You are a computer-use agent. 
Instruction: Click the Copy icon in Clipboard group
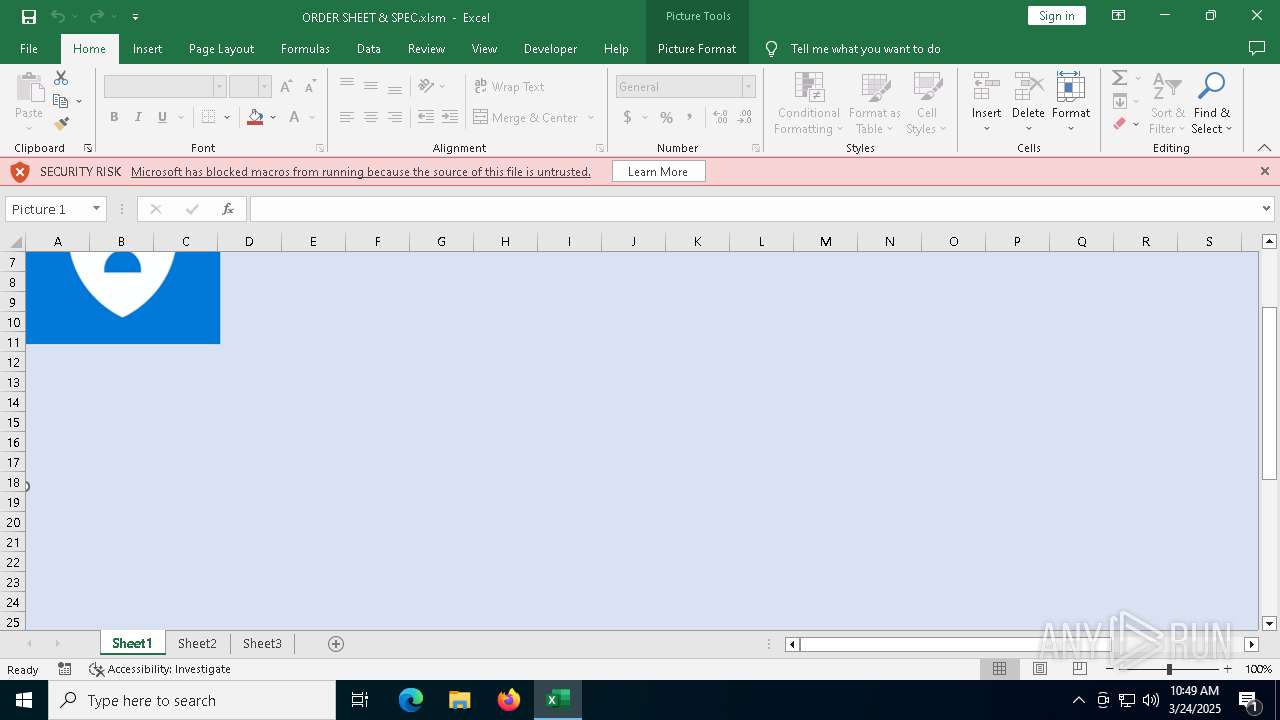point(61,101)
